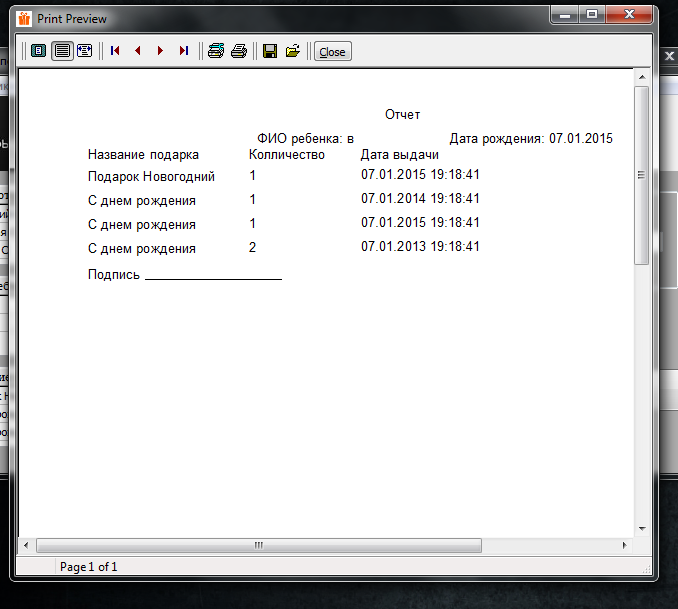Click Подарок Новогодний row name
Screen dimensions: 678x609
point(151,176)
